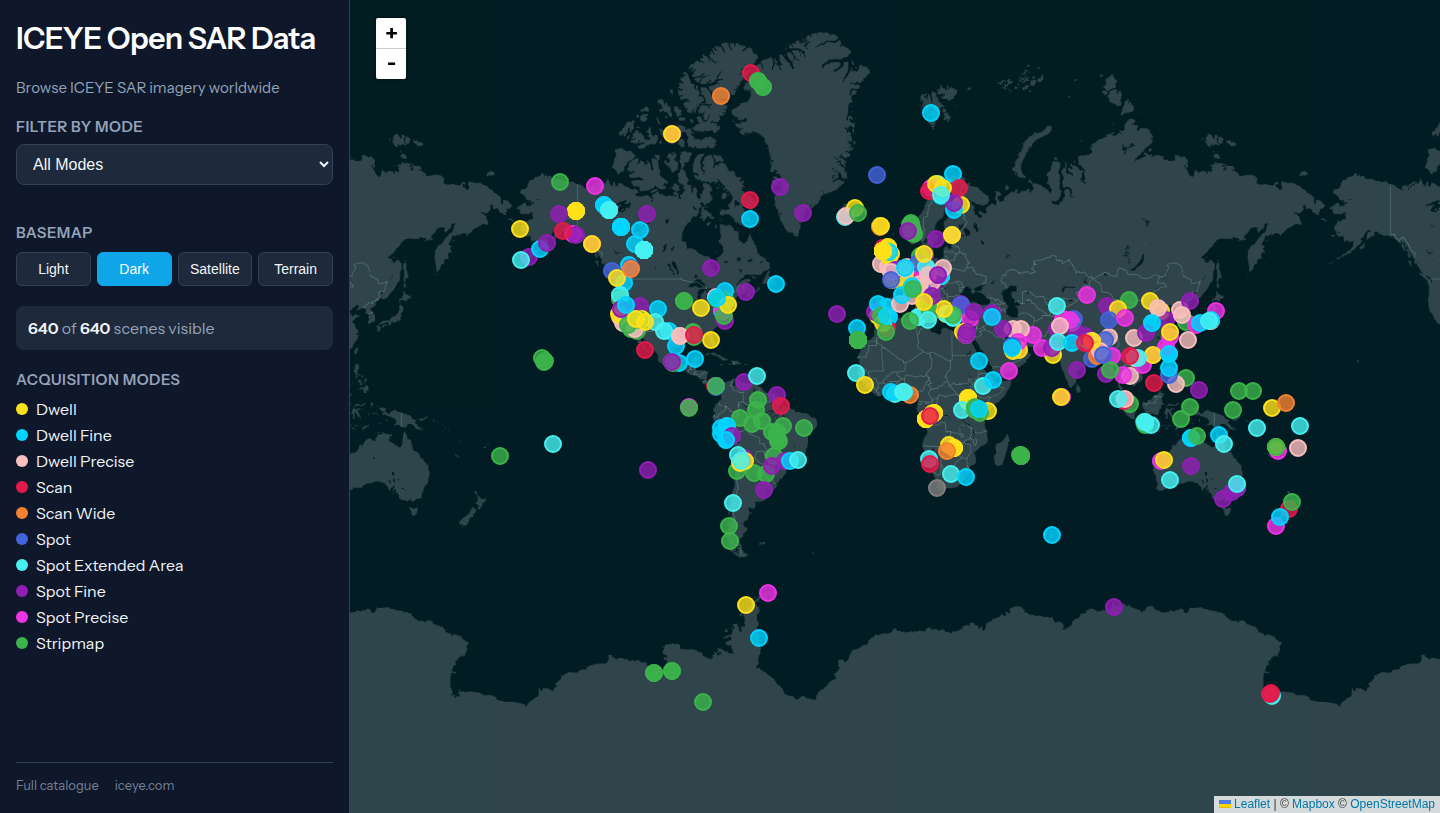This screenshot has height=813, width=1440.
Task: Zoom out of the map
Action: pos(391,64)
